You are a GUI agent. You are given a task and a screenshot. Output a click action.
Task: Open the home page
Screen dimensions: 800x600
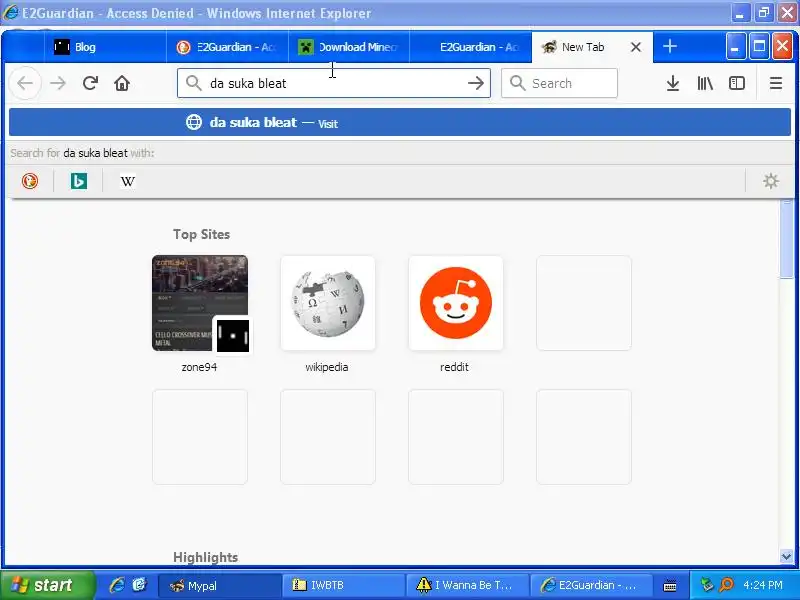(122, 83)
